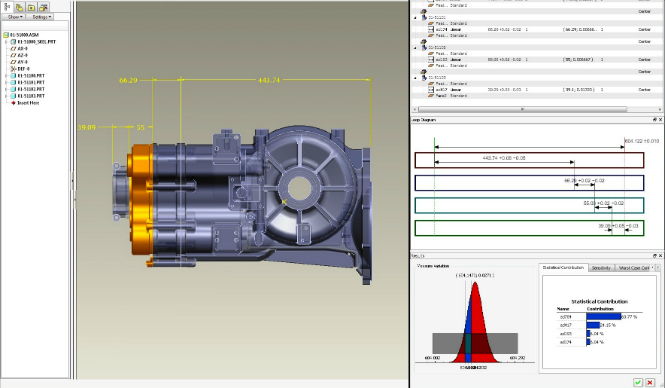Click the orange end-cap part on model
665x388 pixels.
tap(141, 199)
